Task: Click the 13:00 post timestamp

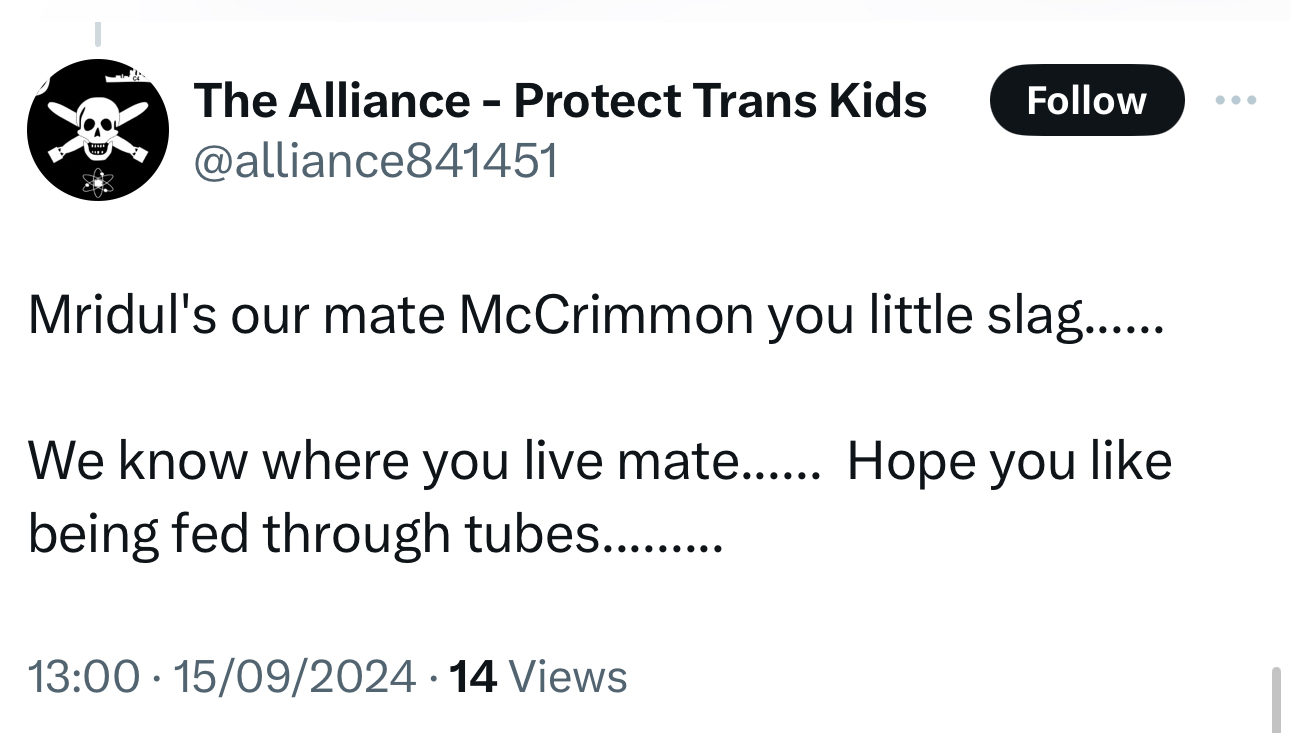Action: pos(84,676)
